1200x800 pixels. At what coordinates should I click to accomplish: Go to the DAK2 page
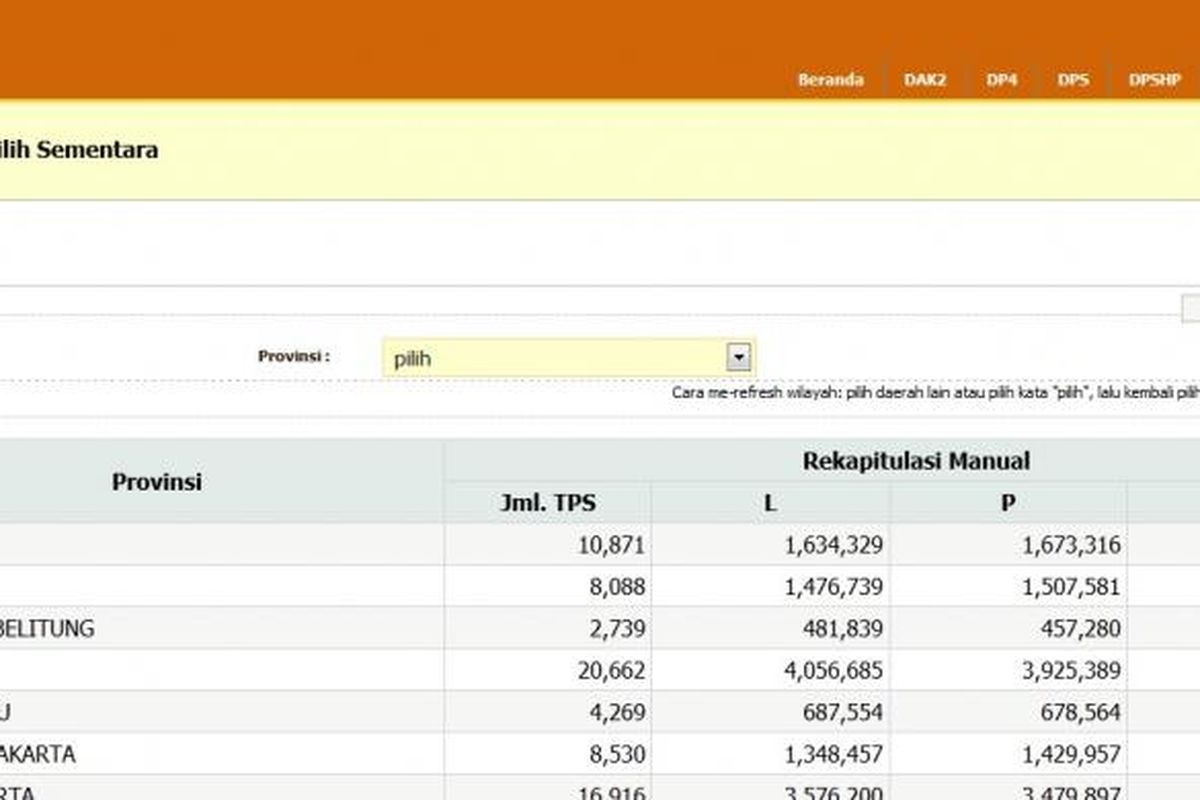pos(925,80)
